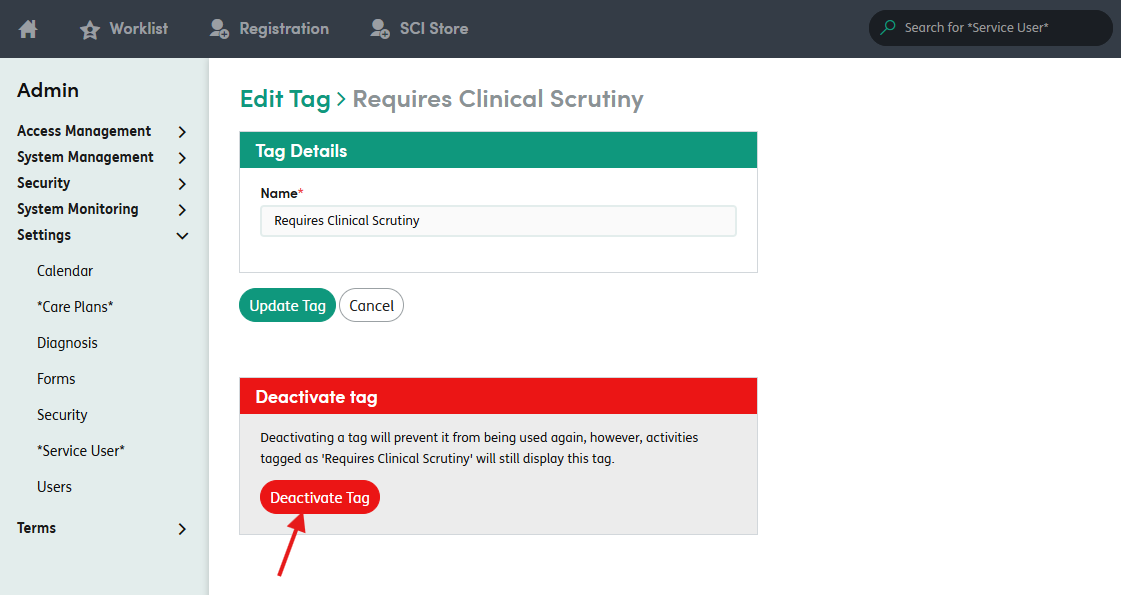Open the Worklist star icon
The height and width of the screenshot is (595, 1121).
tap(90, 29)
